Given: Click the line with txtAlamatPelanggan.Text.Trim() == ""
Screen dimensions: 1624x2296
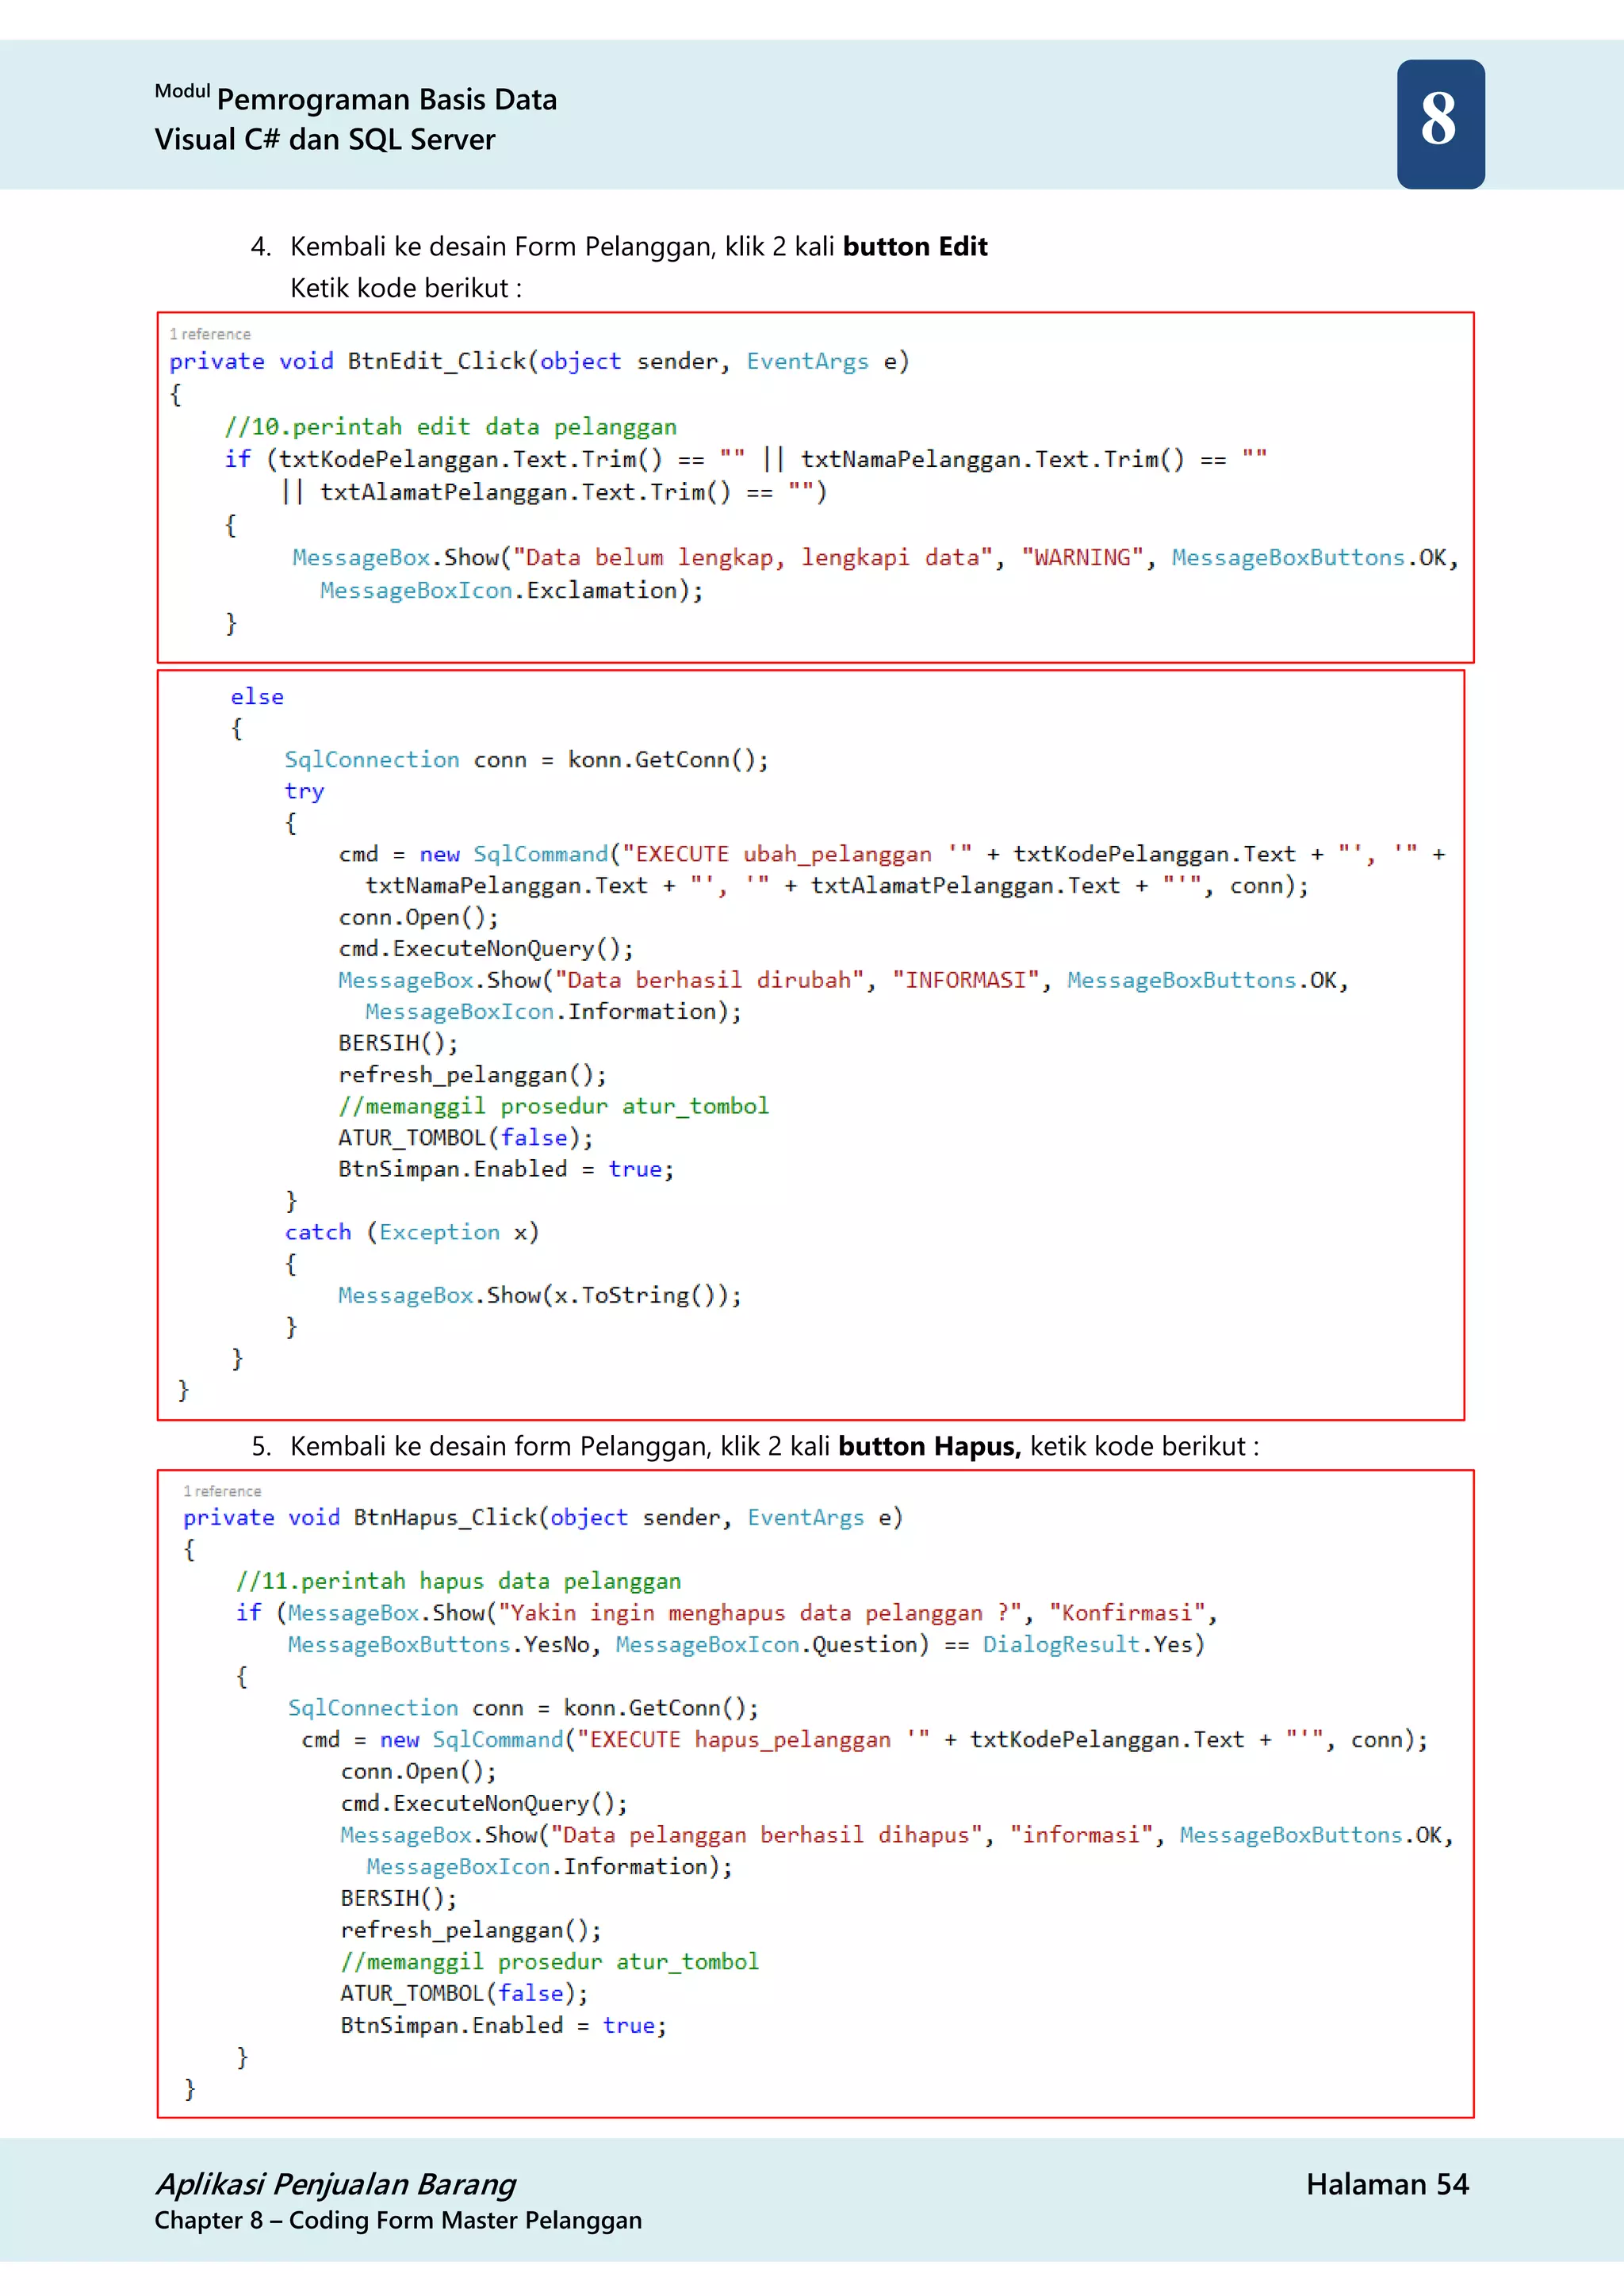Looking at the screenshot, I should click(x=554, y=492).
